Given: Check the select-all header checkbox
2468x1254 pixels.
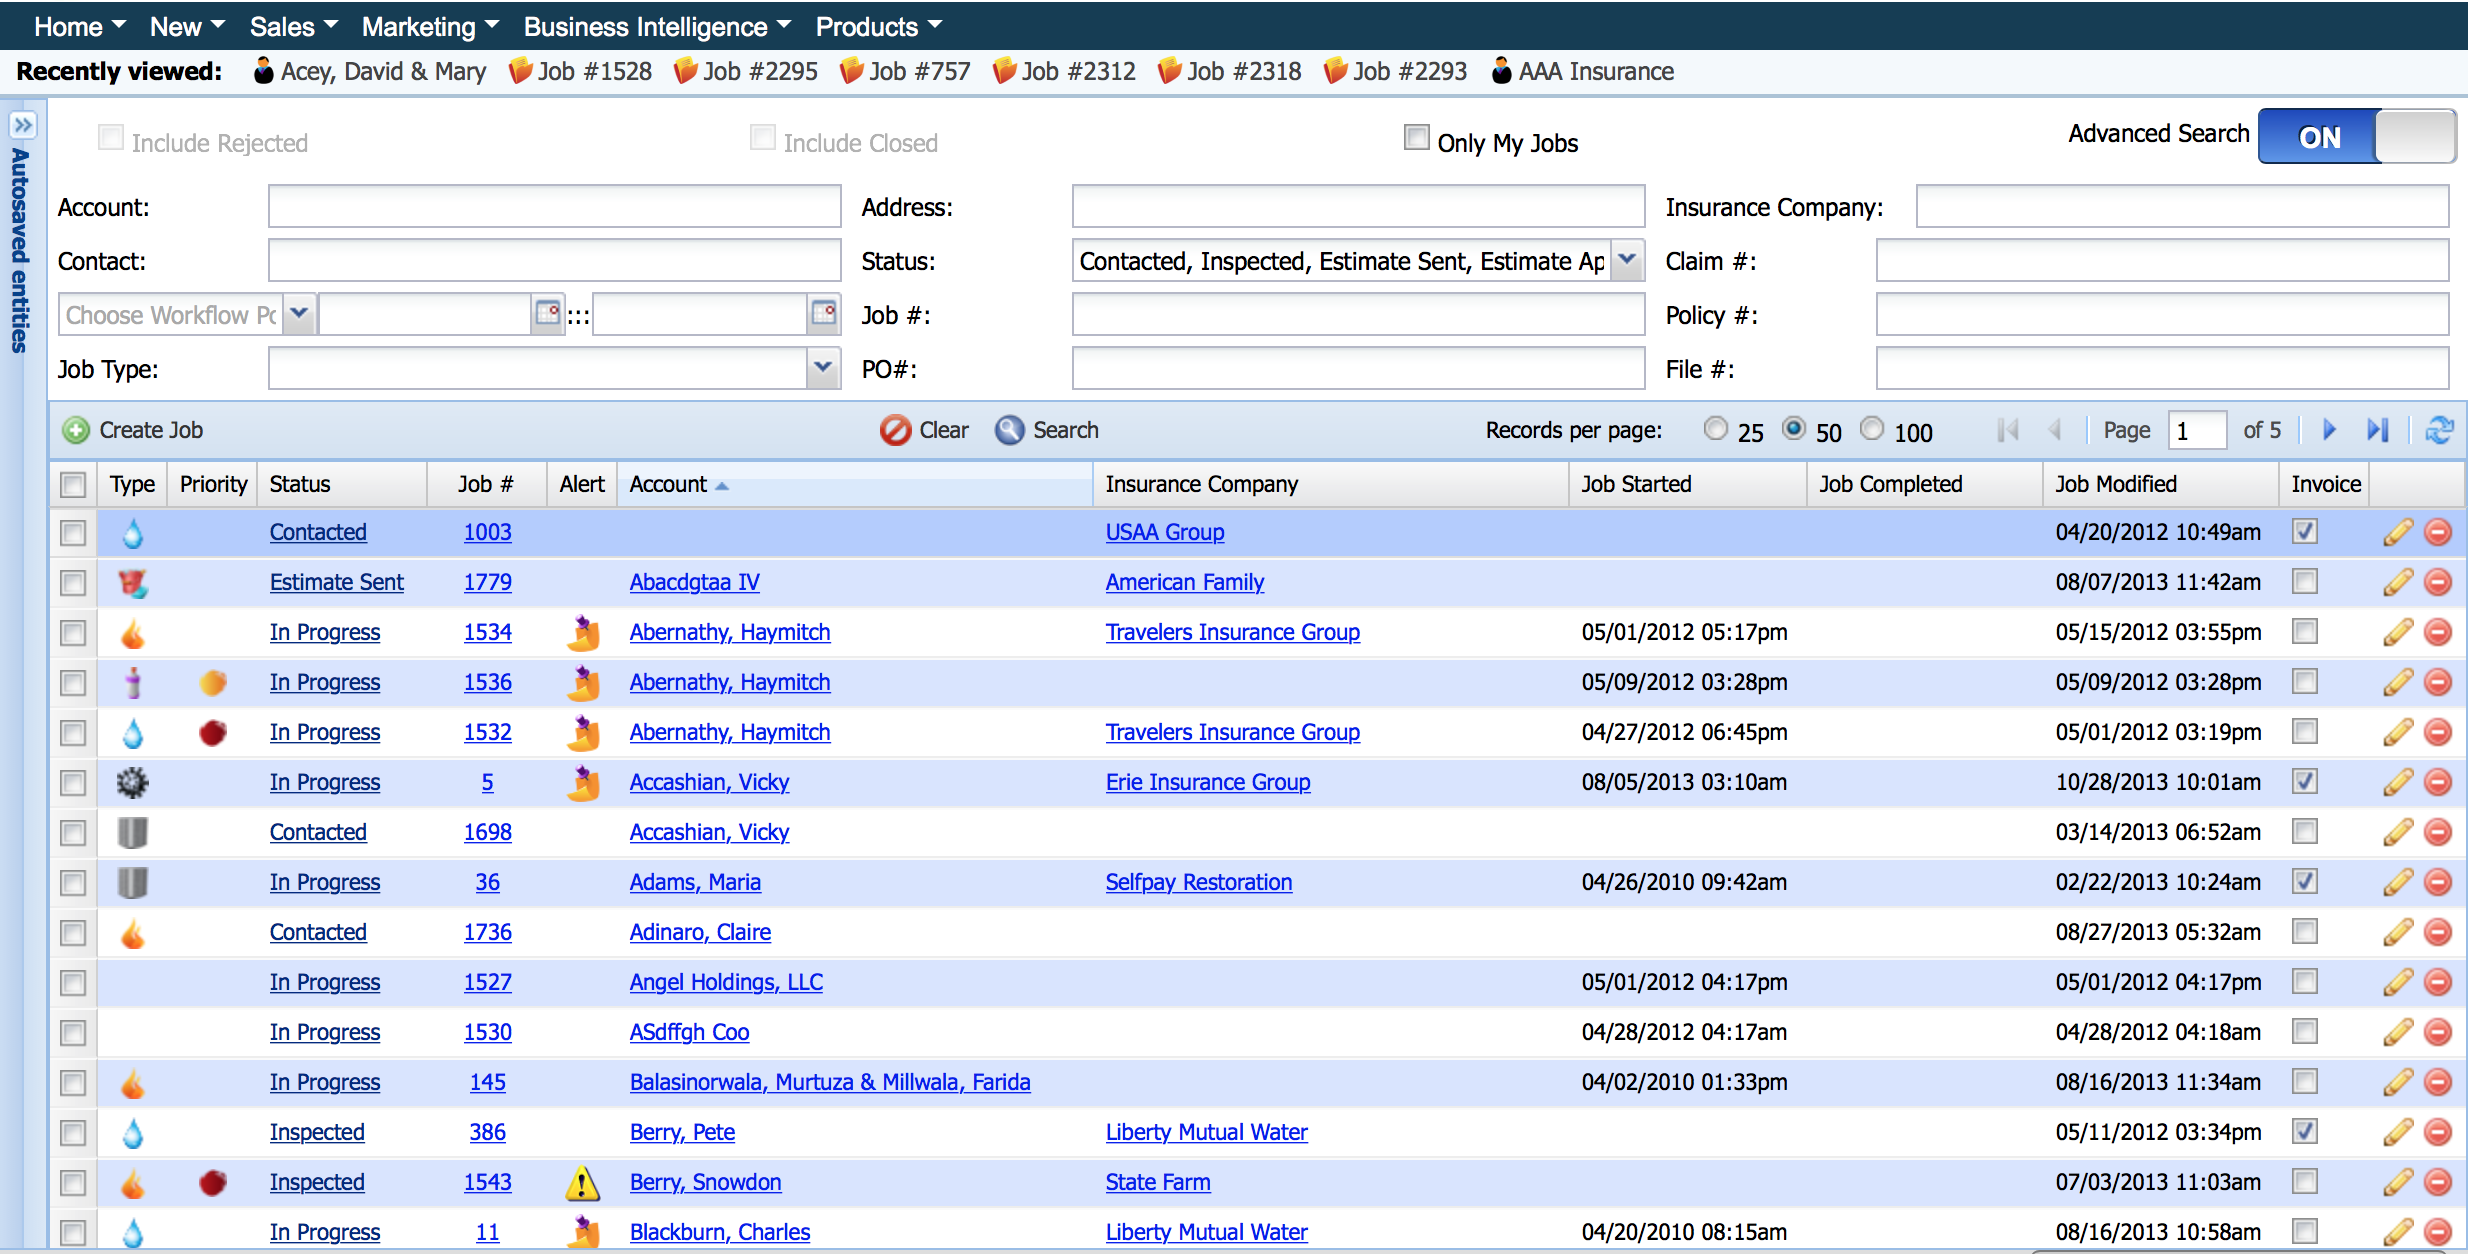Looking at the screenshot, I should pos(73,485).
